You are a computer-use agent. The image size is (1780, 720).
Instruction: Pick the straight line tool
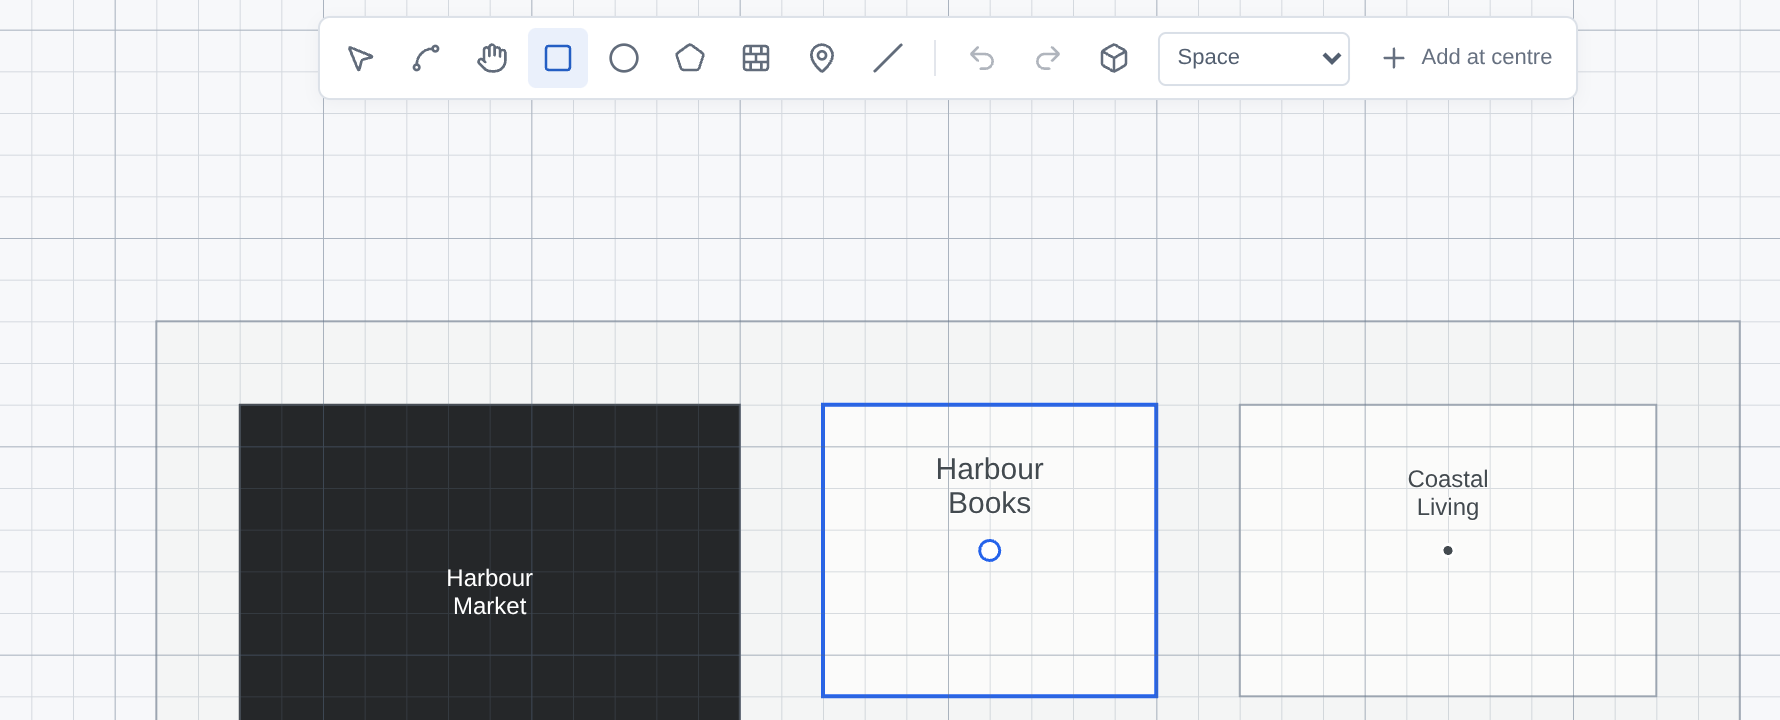point(888,58)
